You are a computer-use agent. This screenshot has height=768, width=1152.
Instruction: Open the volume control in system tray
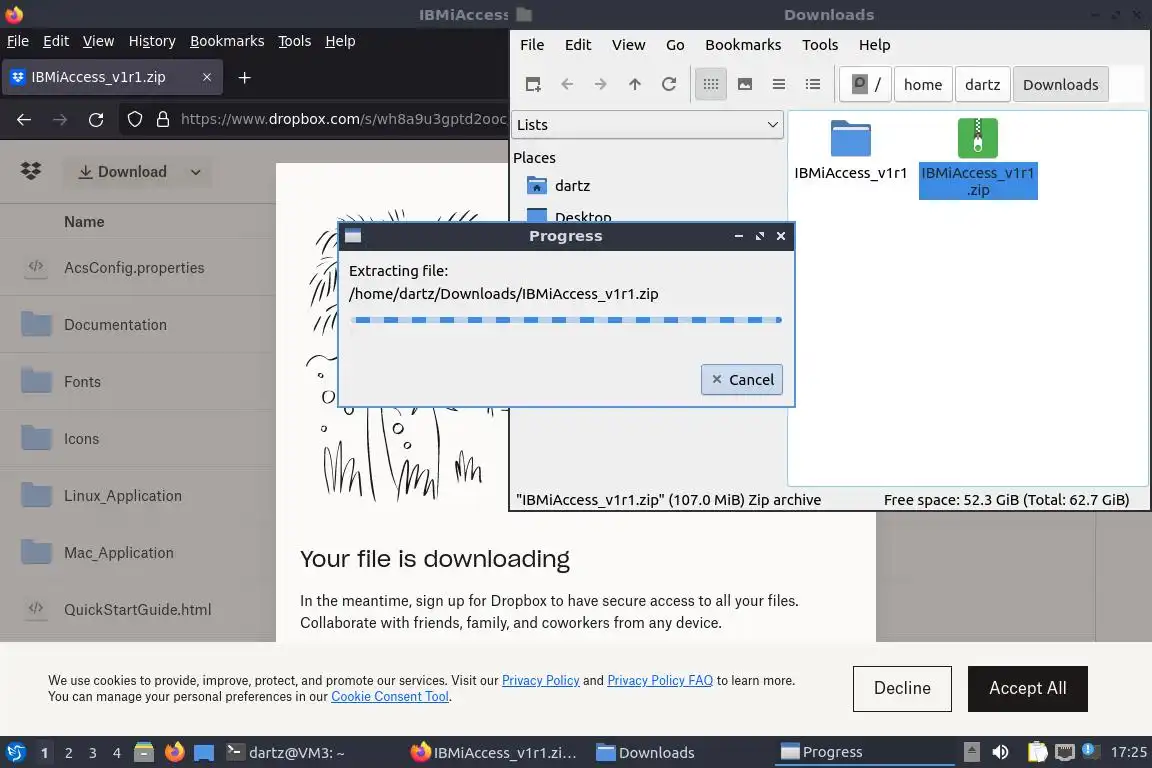[x=1001, y=753]
